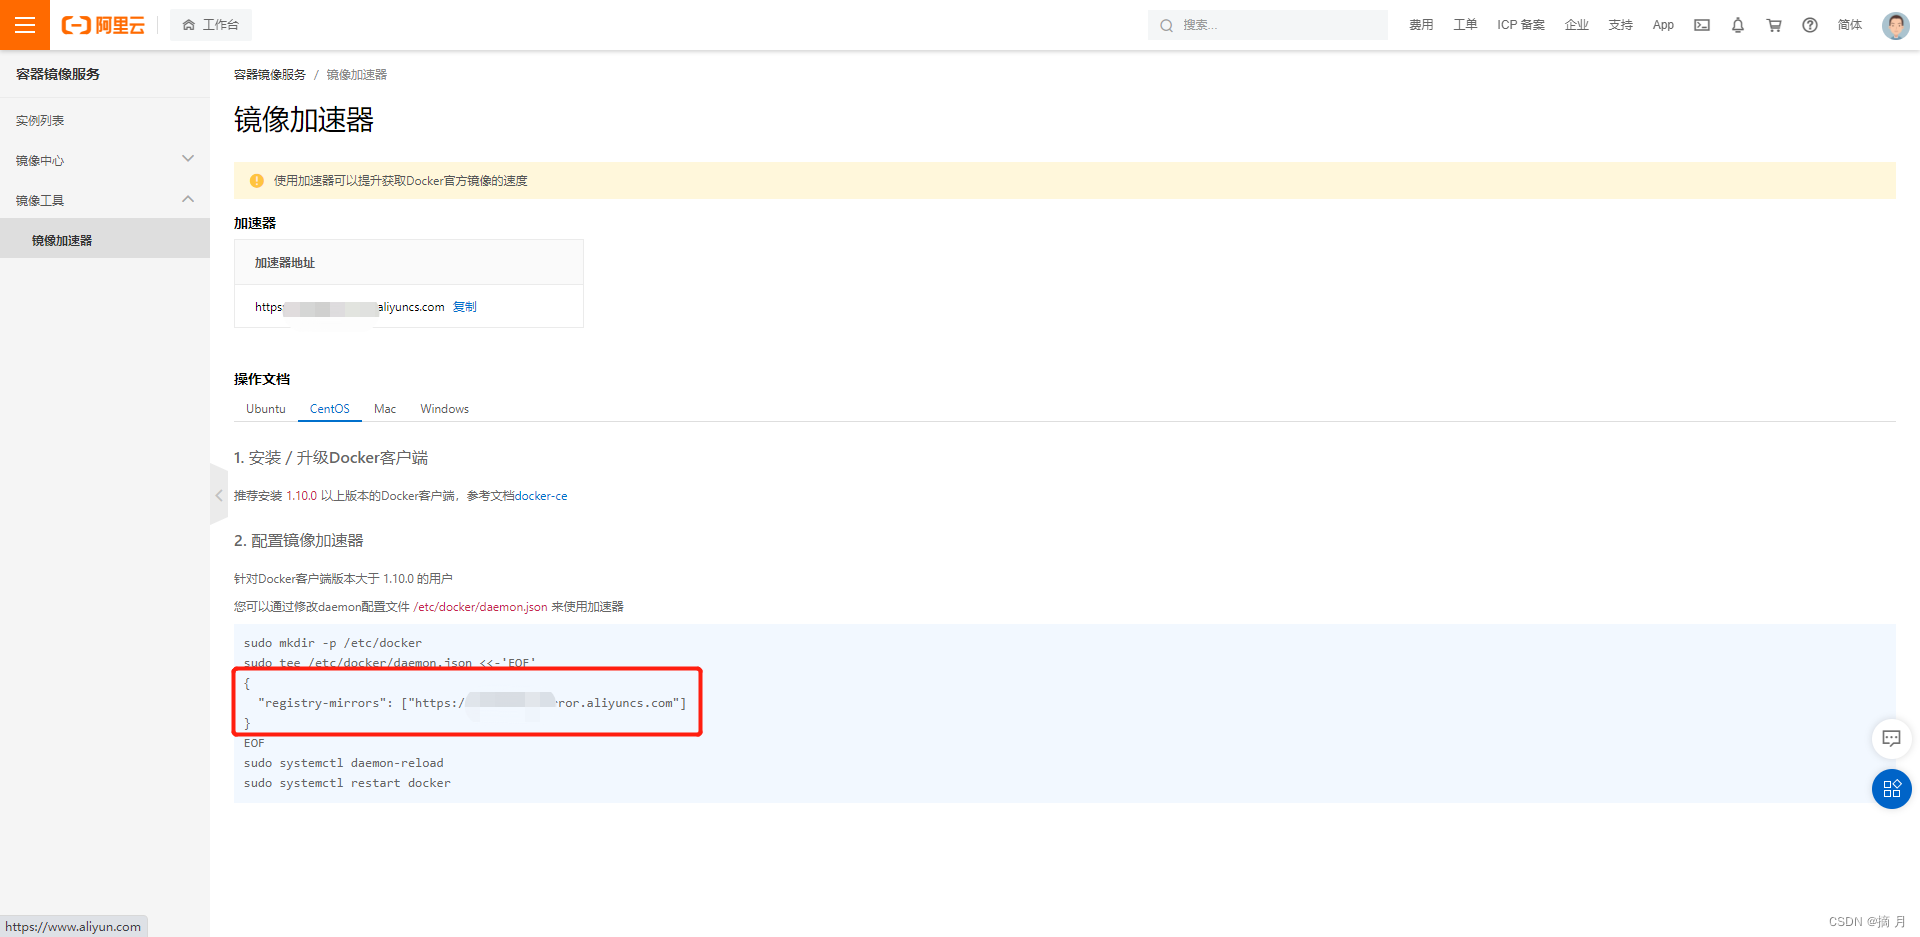Image resolution: width=1920 pixels, height=937 pixels.
Task: Open the 工作台 workbench button
Action: [211, 25]
